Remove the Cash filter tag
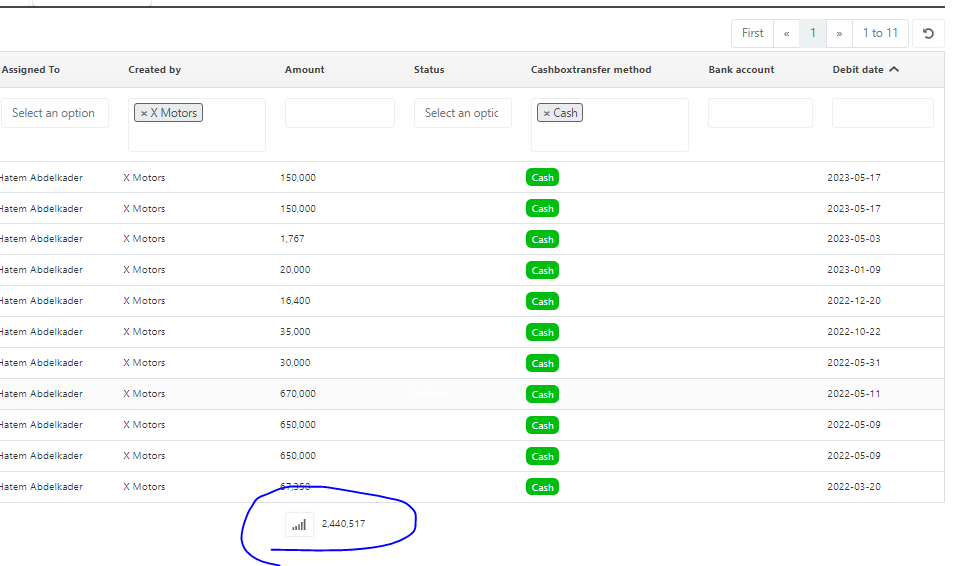The image size is (957, 566). coord(546,113)
